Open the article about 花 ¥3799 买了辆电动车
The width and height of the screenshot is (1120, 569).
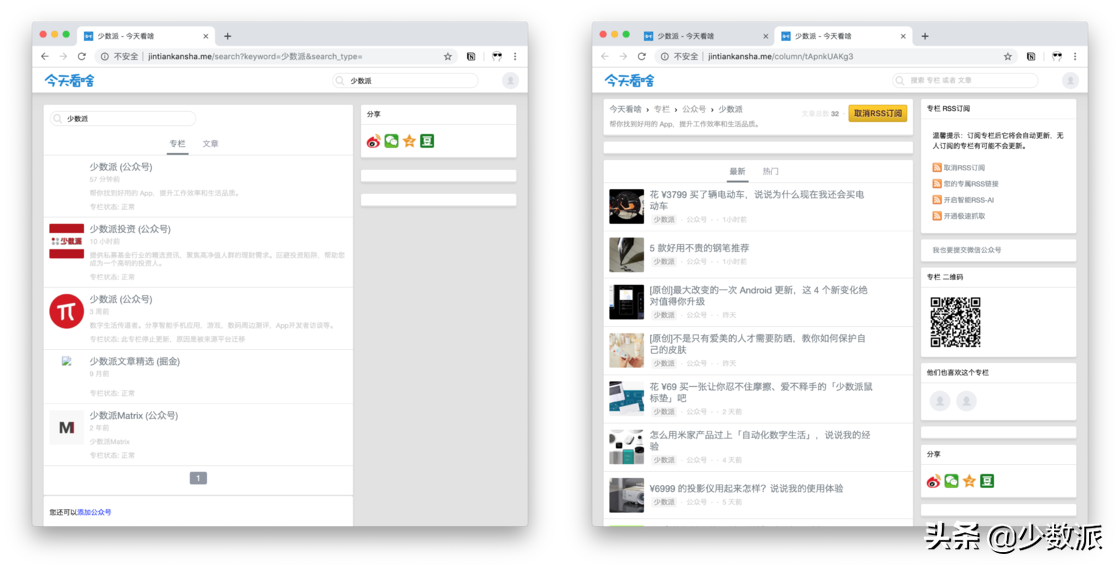coord(756,200)
